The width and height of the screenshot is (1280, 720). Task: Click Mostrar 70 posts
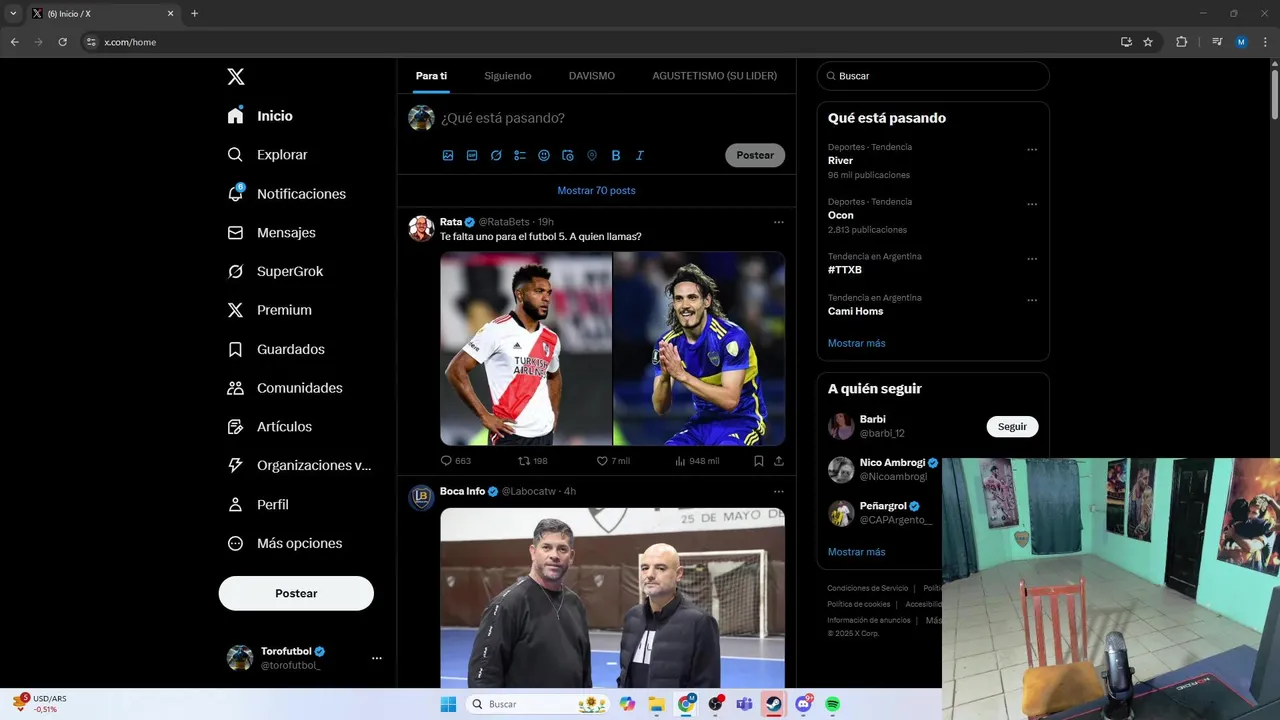[596, 190]
